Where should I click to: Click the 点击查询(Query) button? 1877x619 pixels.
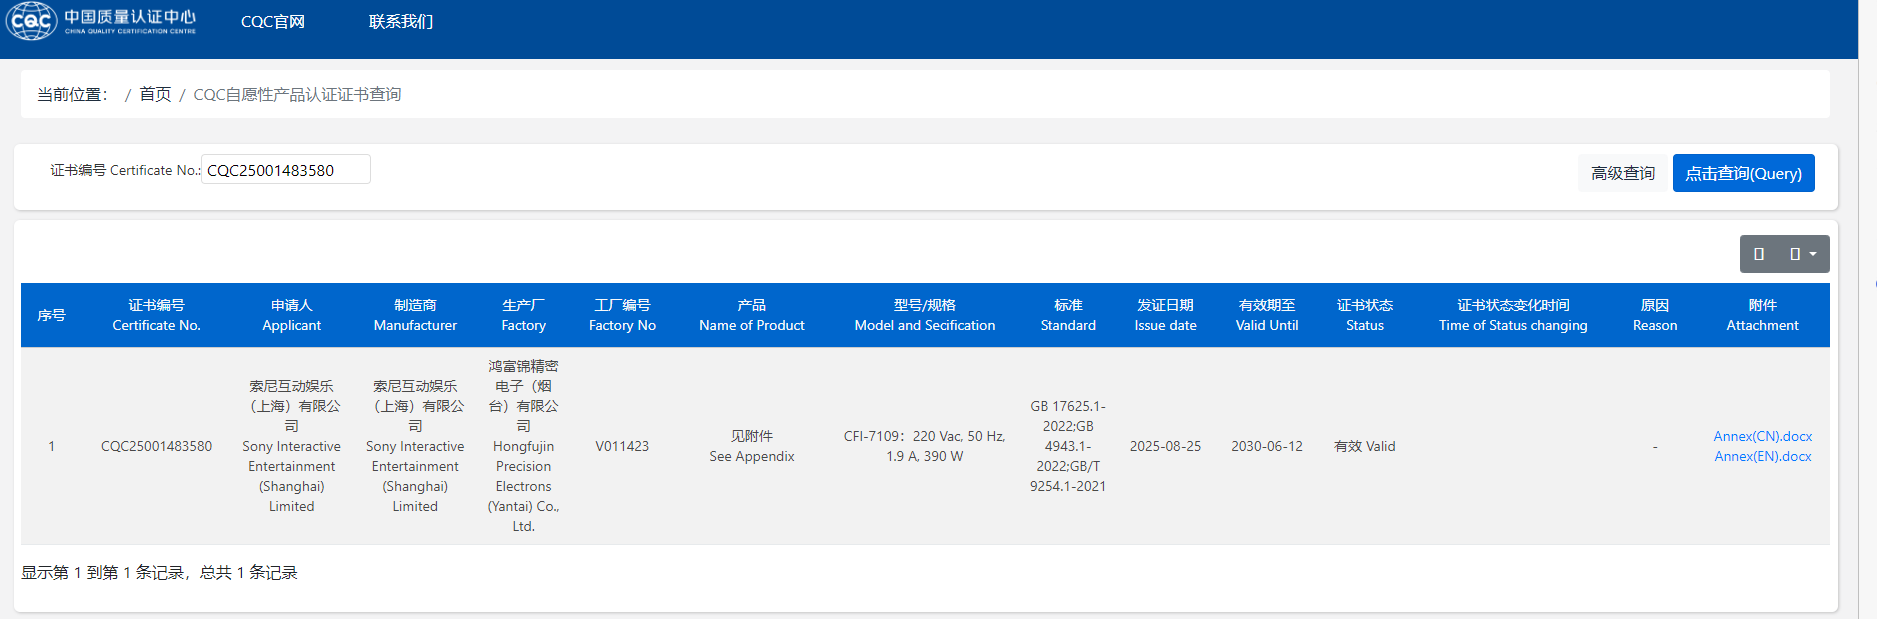coord(1743,173)
